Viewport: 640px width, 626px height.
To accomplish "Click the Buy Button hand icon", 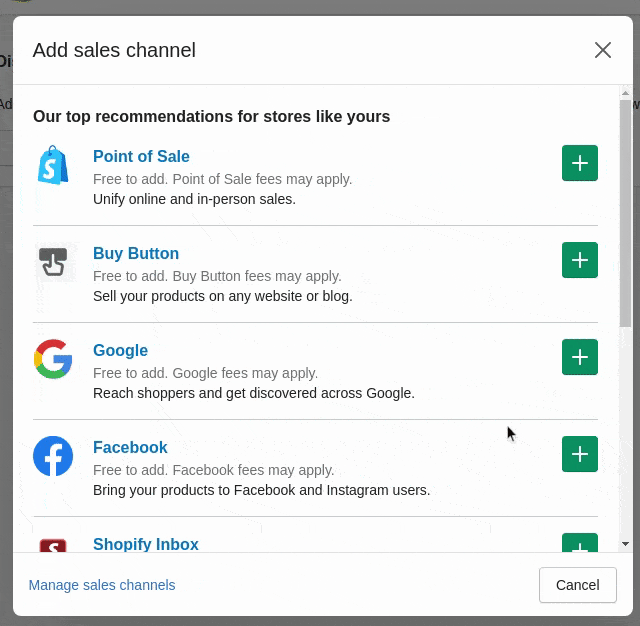I will 53,262.
